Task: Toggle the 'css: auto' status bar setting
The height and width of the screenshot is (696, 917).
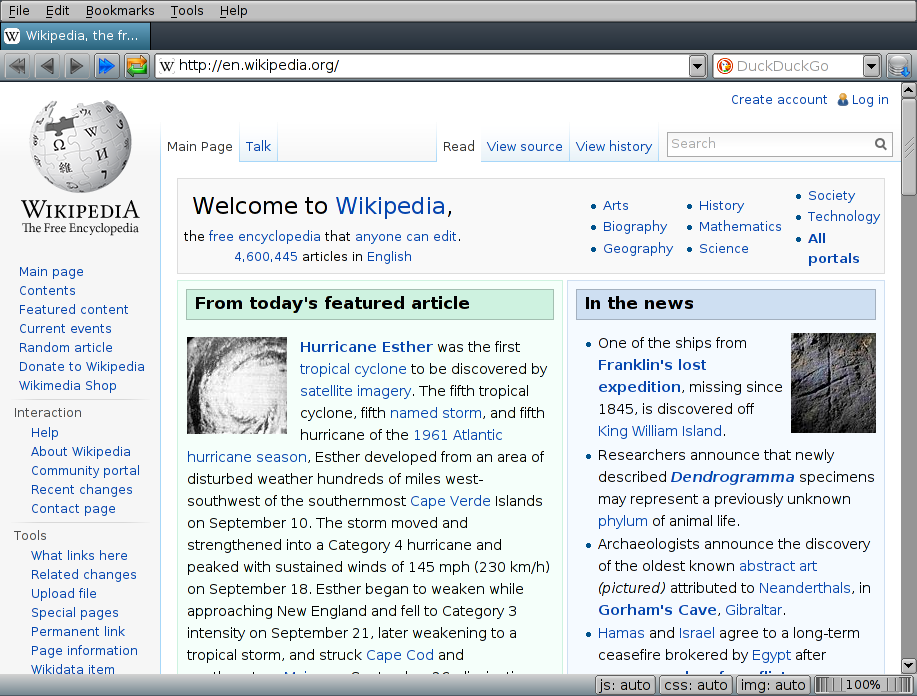Action: pyautogui.click(x=695, y=684)
